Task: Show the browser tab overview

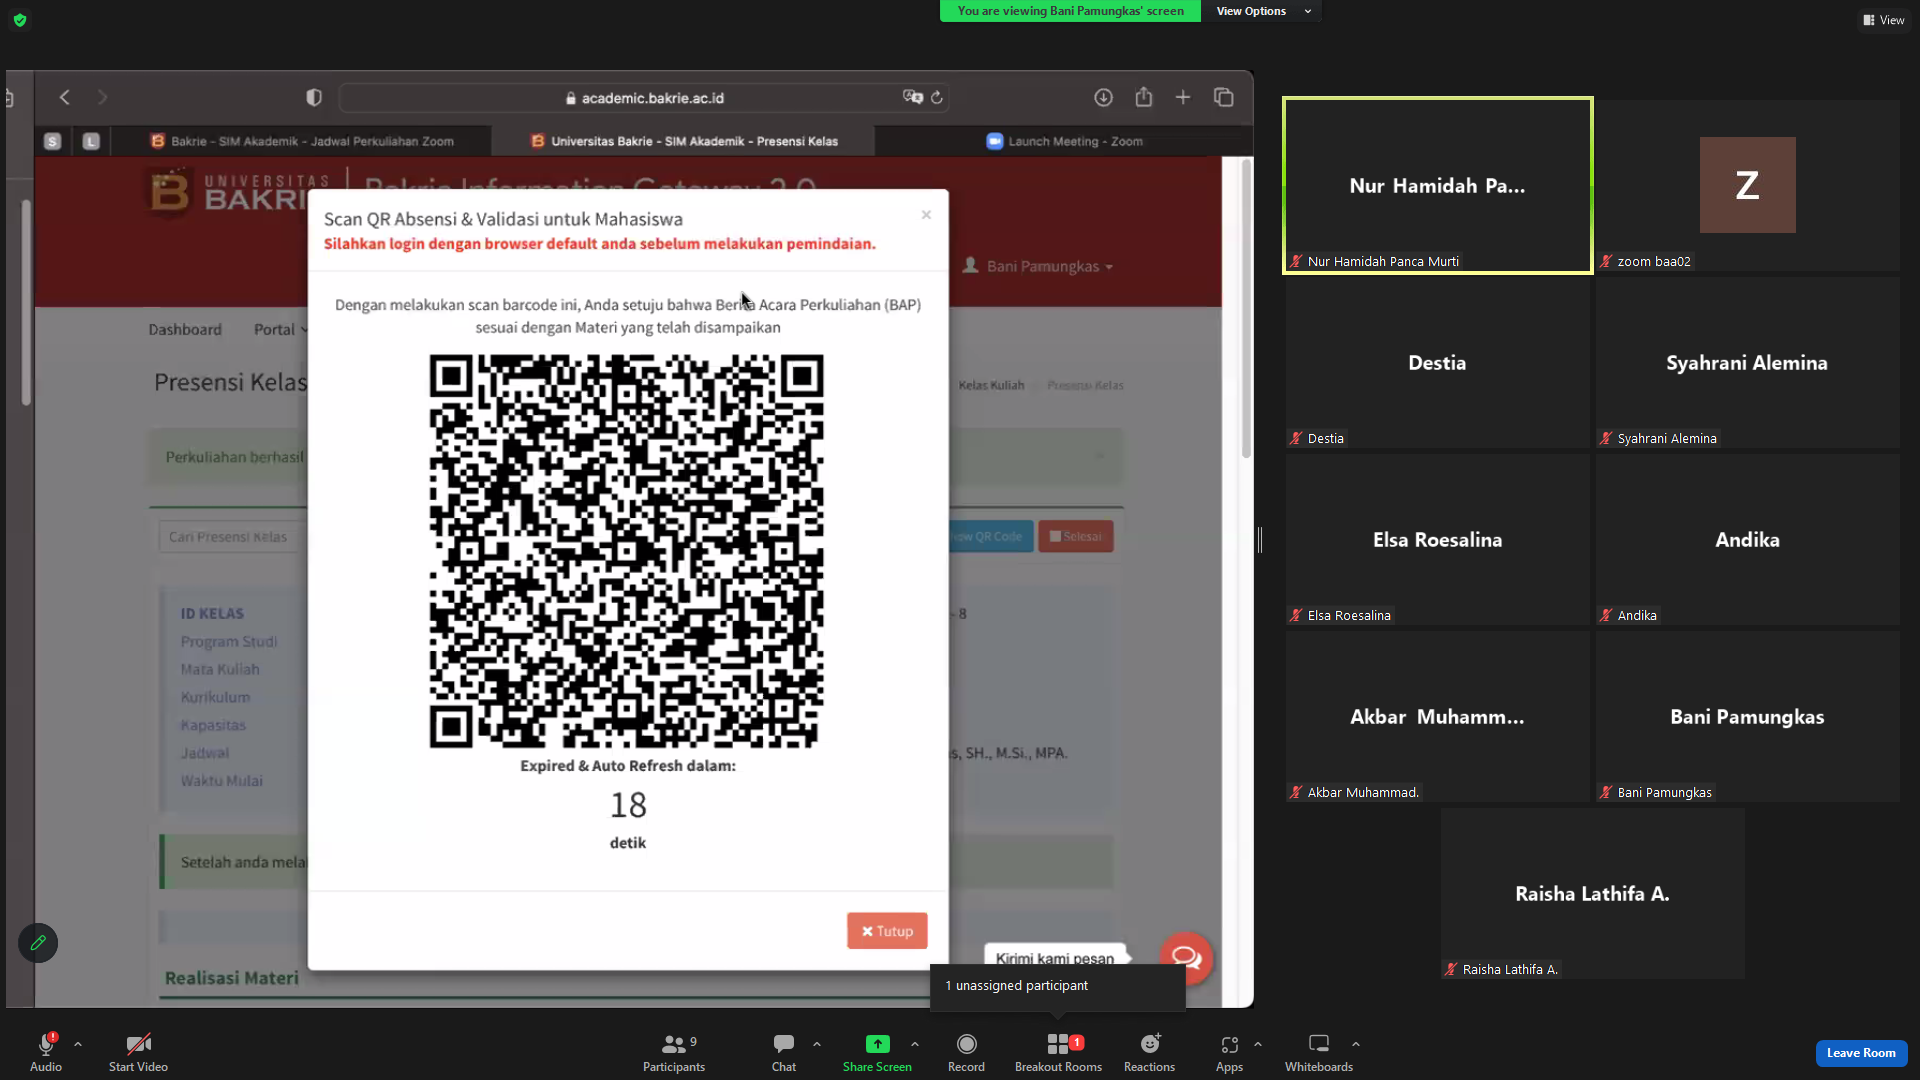Action: point(1224,97)
